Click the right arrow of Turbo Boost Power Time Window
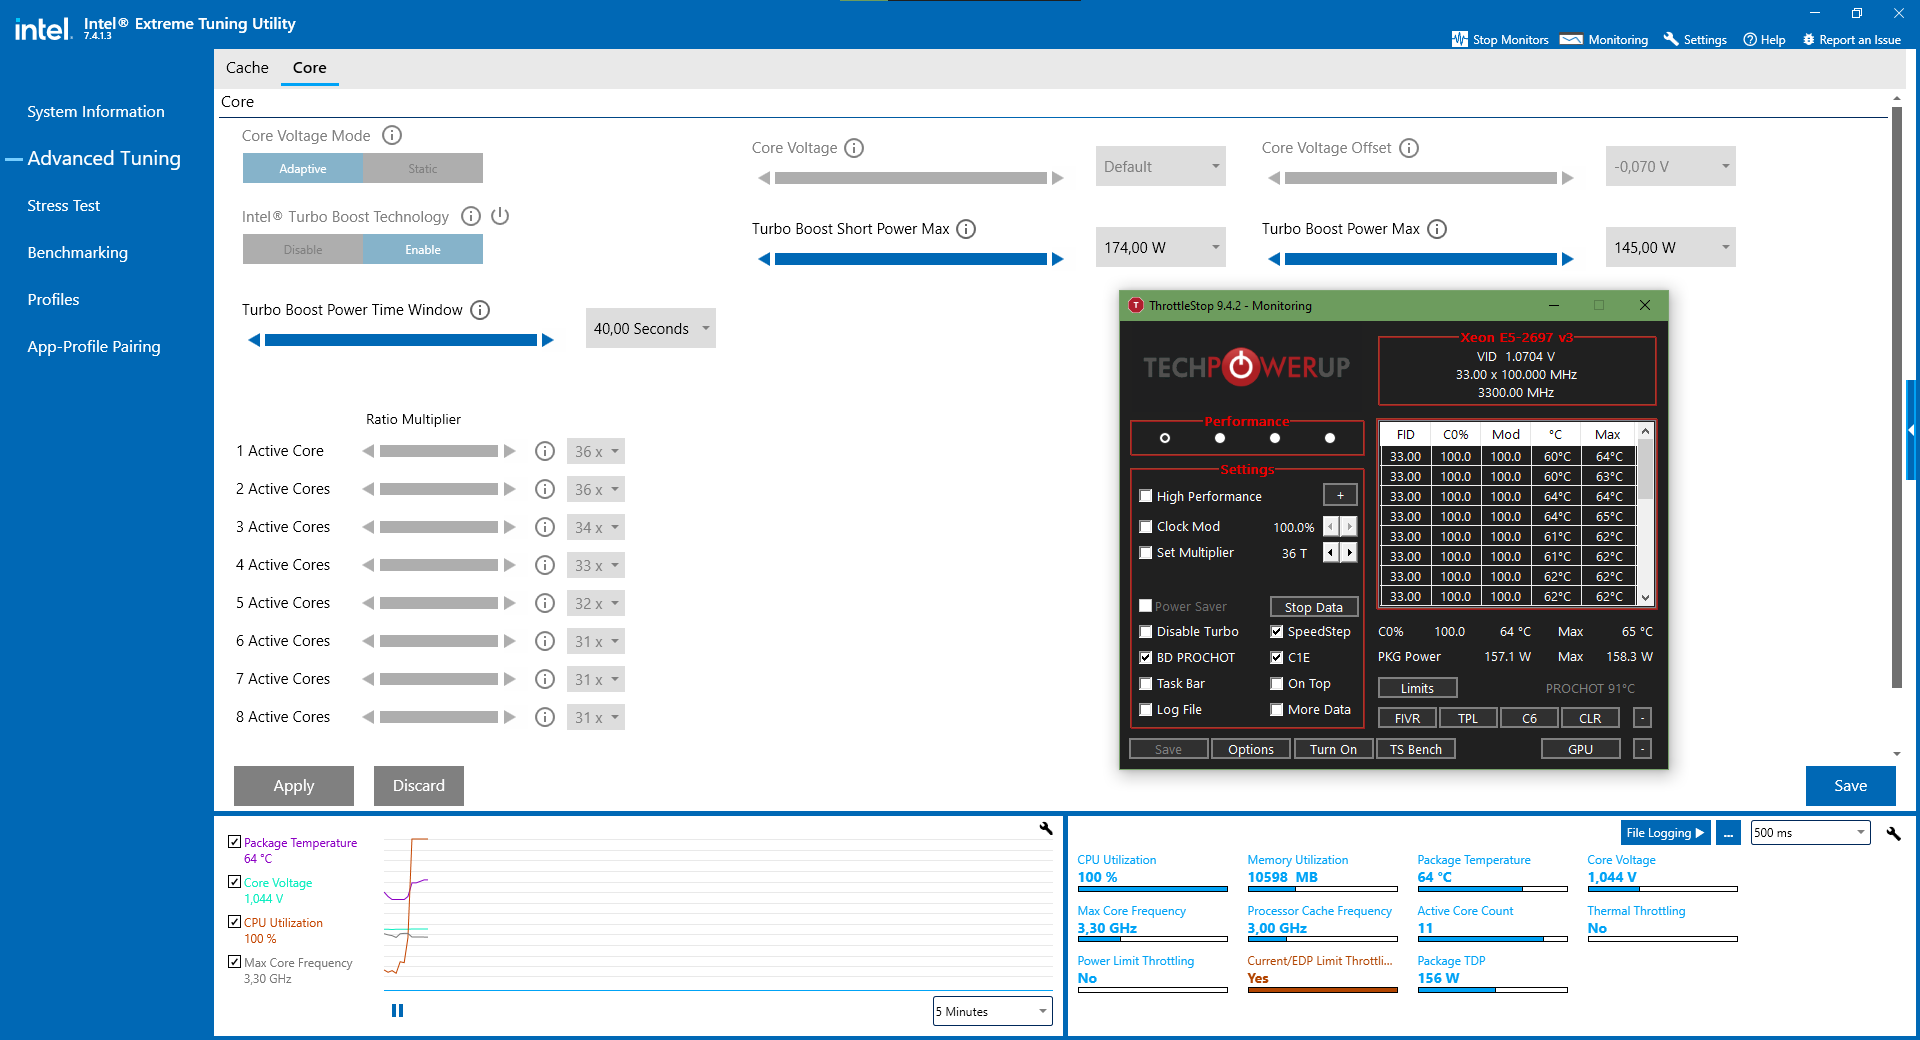The height and width of the screenshot is (1040, 1920). point(547,340)
